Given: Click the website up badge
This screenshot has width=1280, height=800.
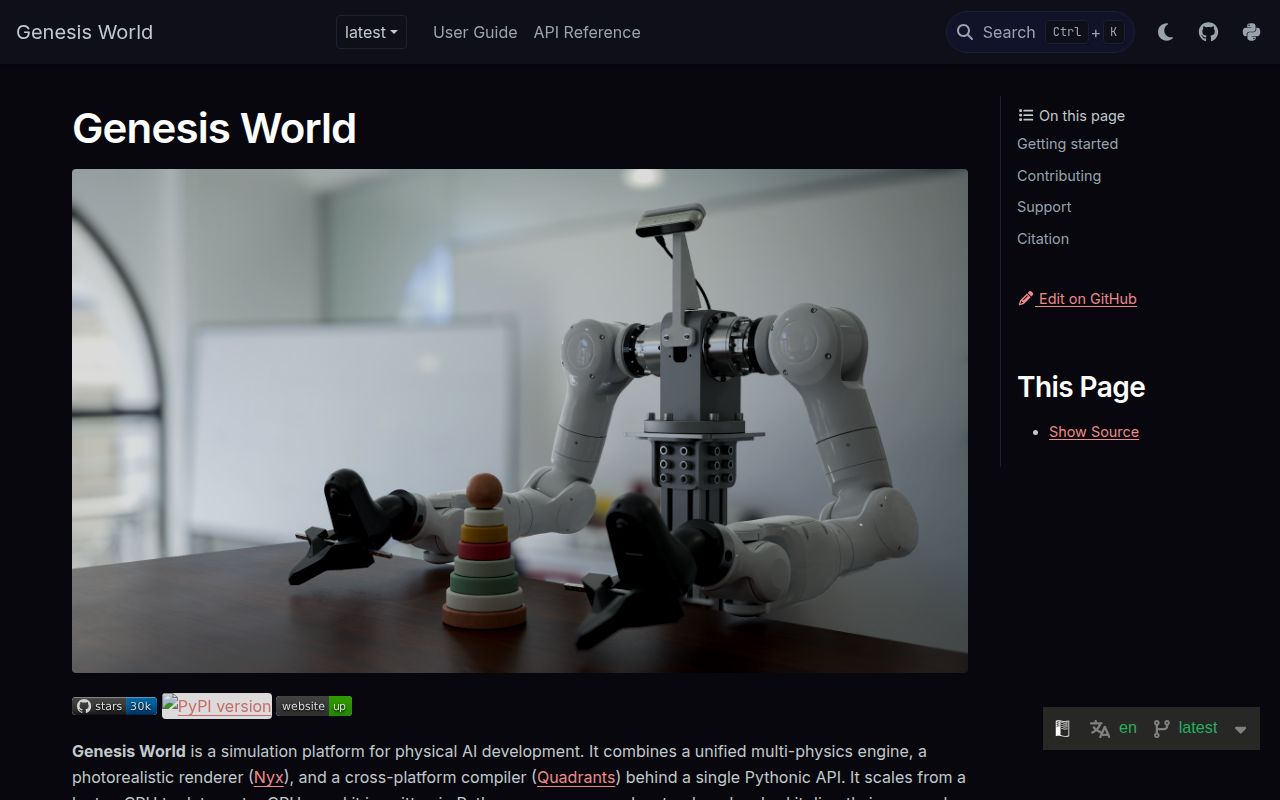Looking at the screenshot, I should (314, 706).
